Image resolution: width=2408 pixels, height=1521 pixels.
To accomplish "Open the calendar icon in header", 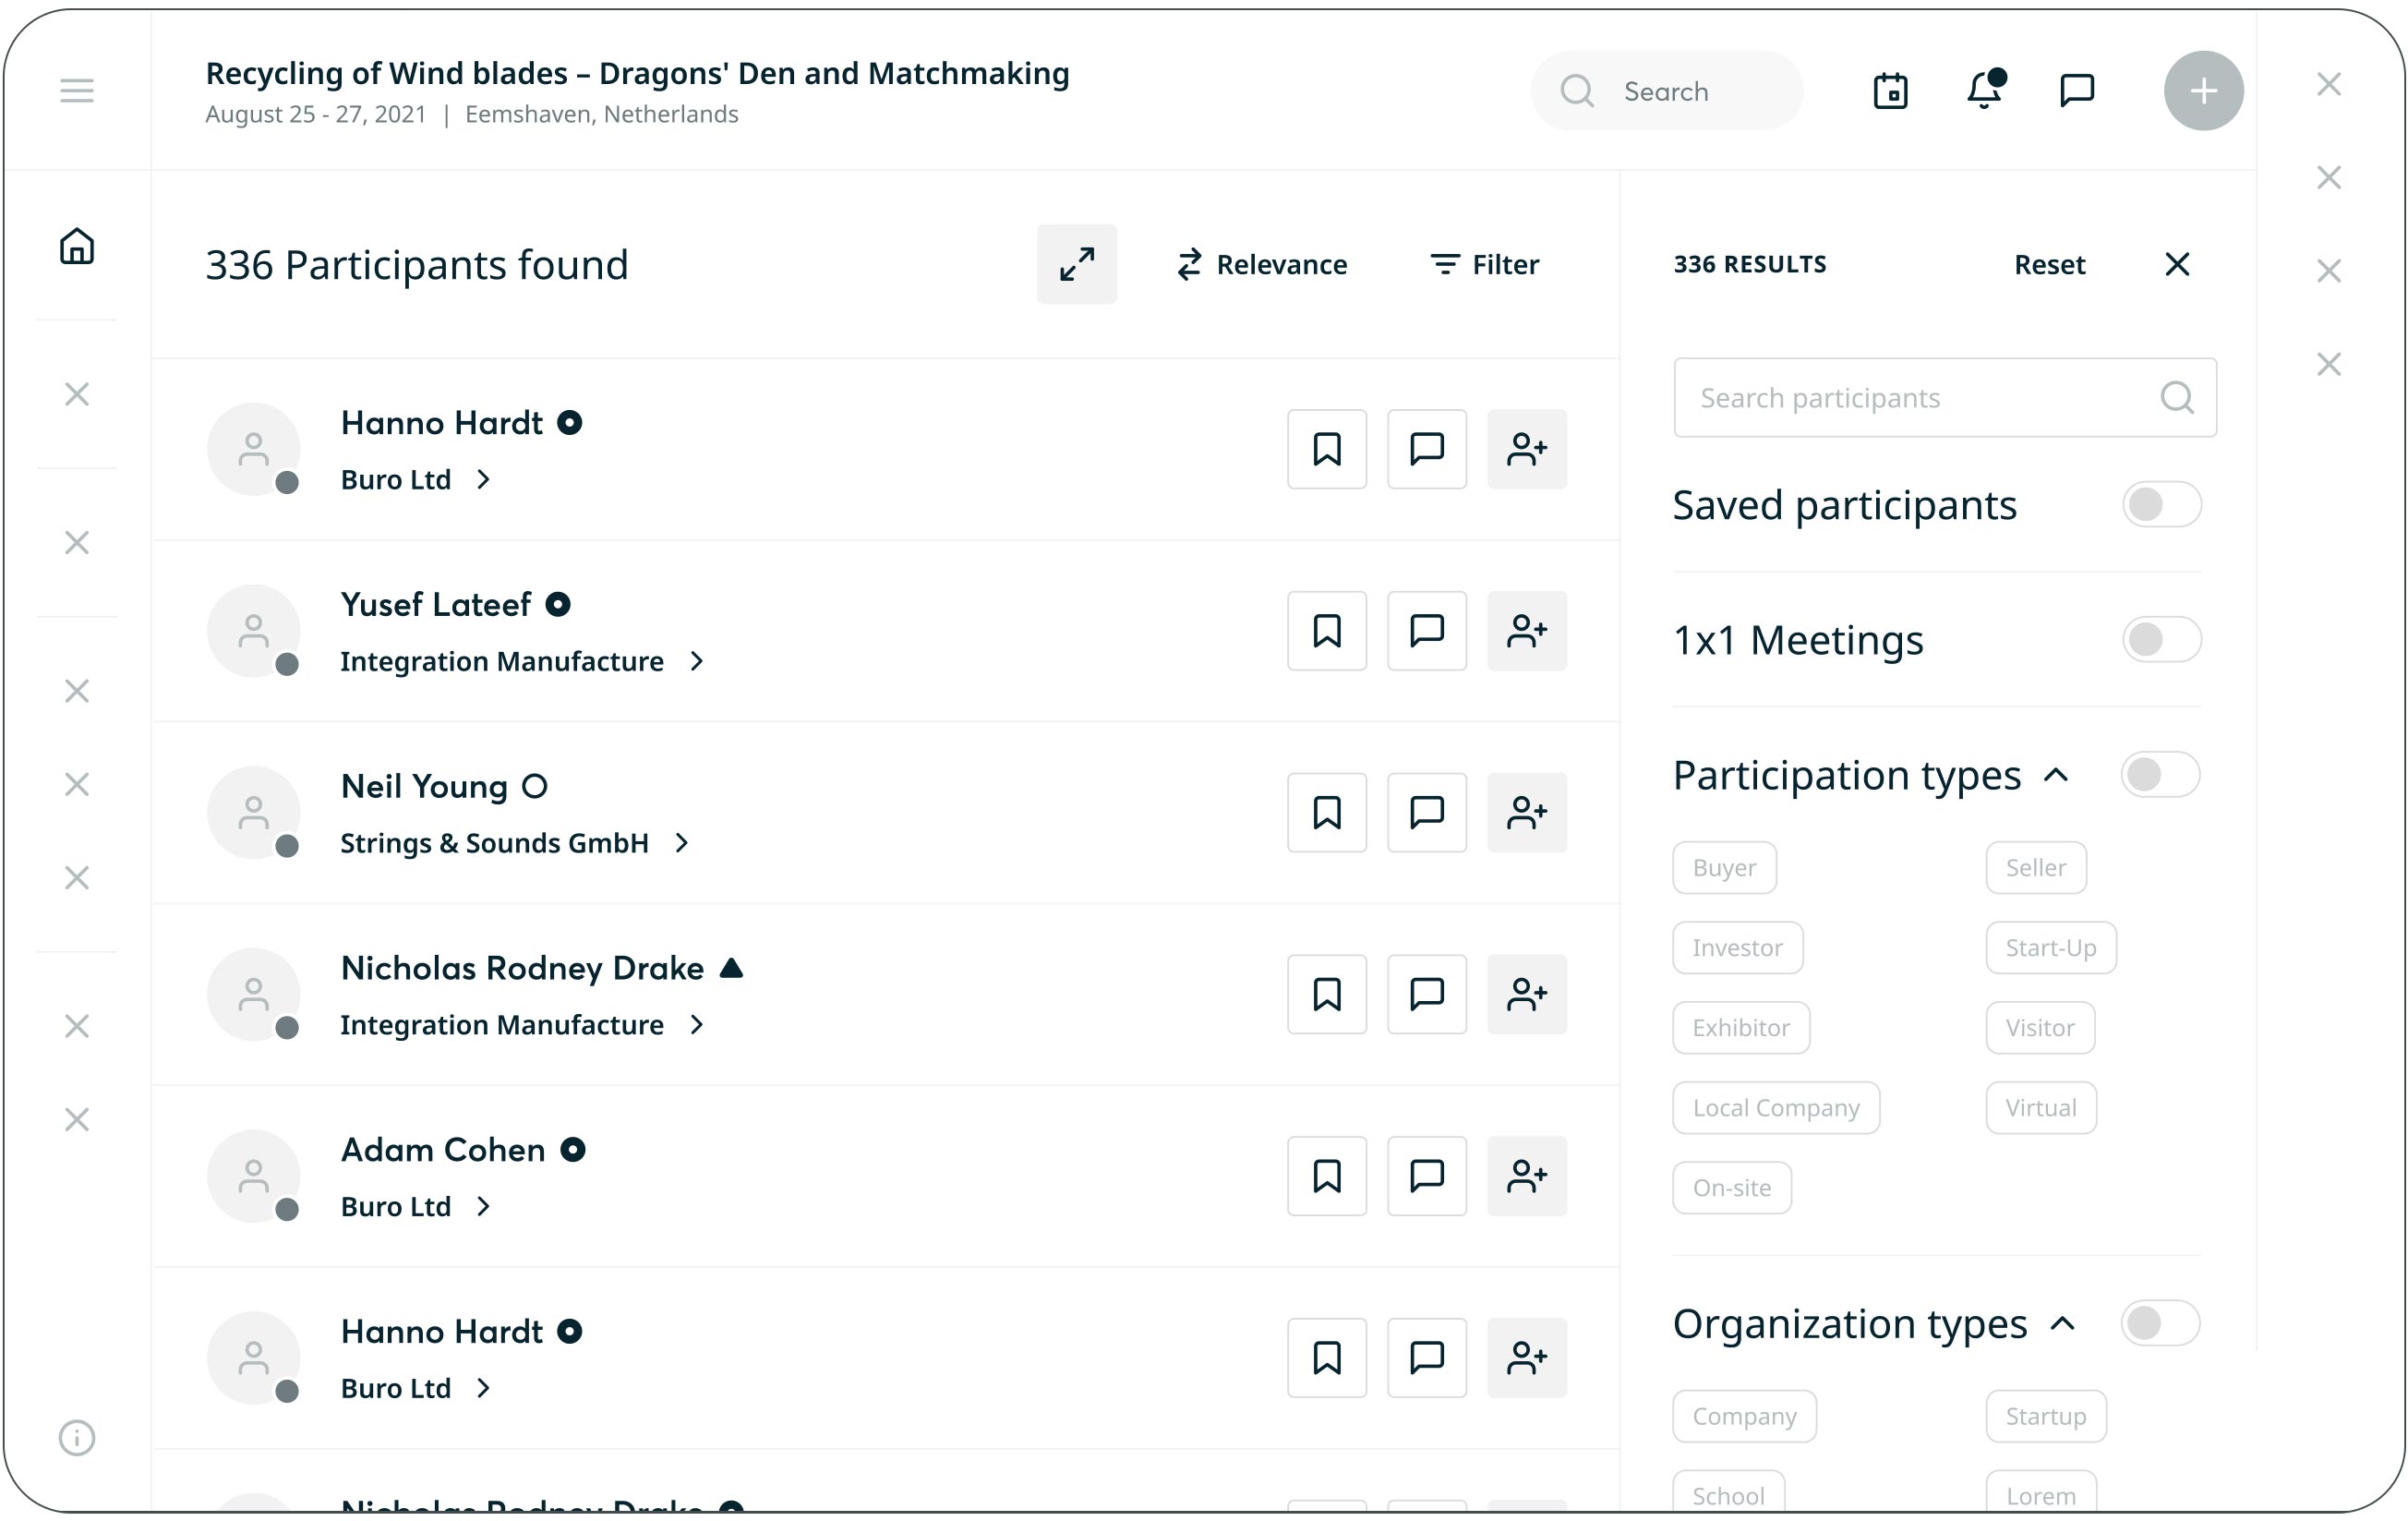I will coord(1889,91).
